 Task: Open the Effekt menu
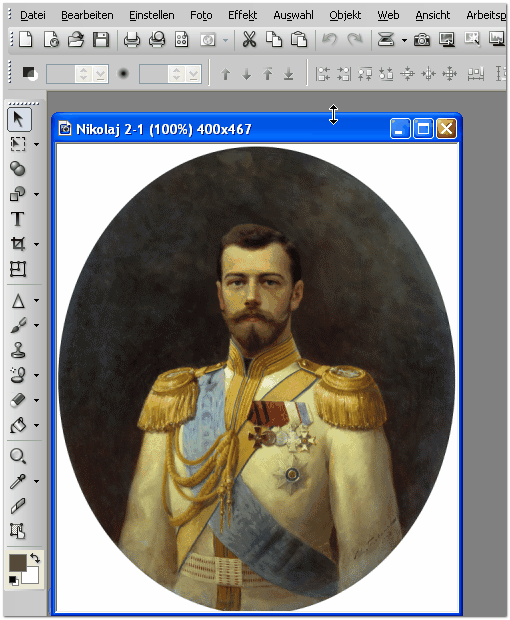242,15
